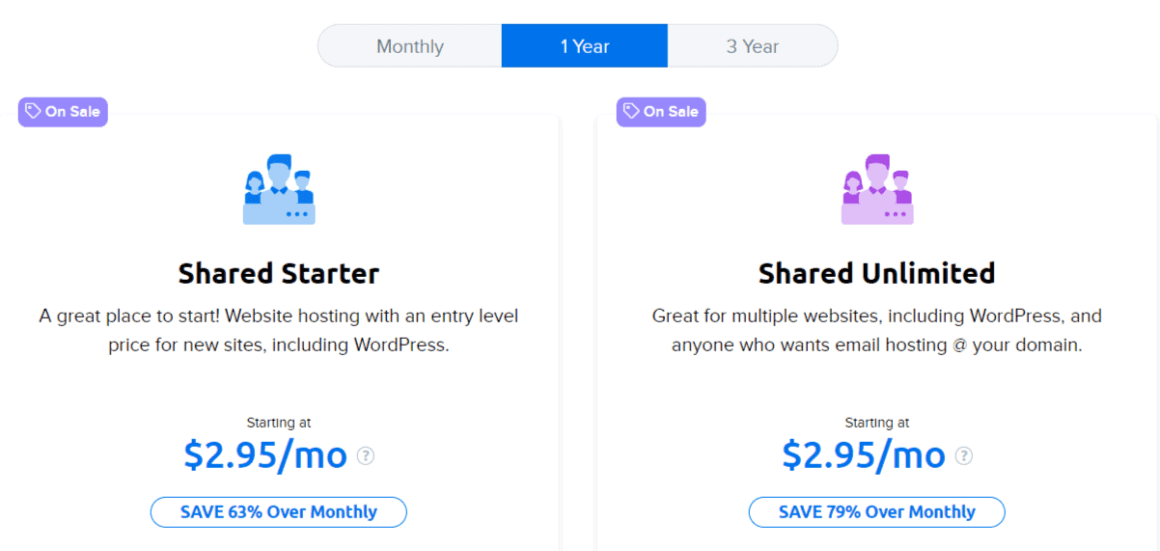Select the 1 Year billing tab
Image resolution: width=1160 pixels, height=551 pixels.
point(584,46)
